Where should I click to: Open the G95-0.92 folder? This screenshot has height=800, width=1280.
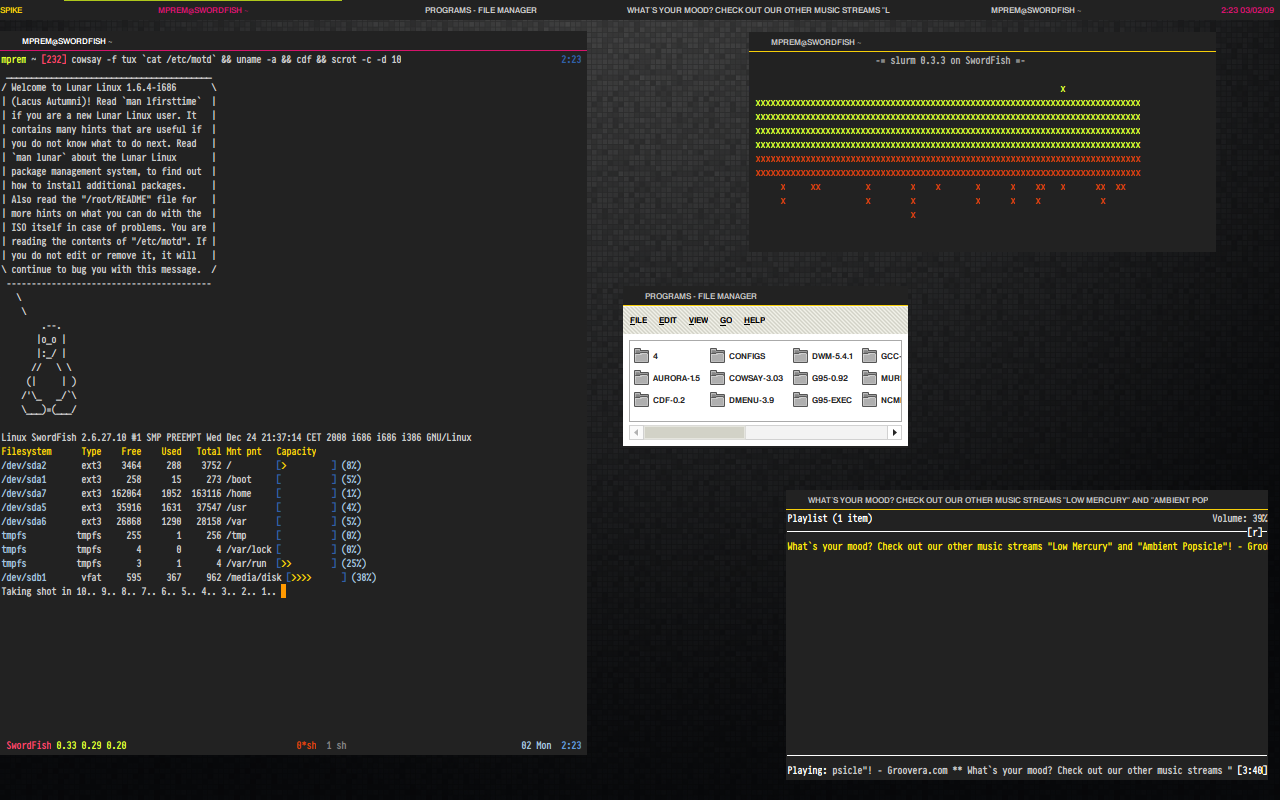point(821,378)
